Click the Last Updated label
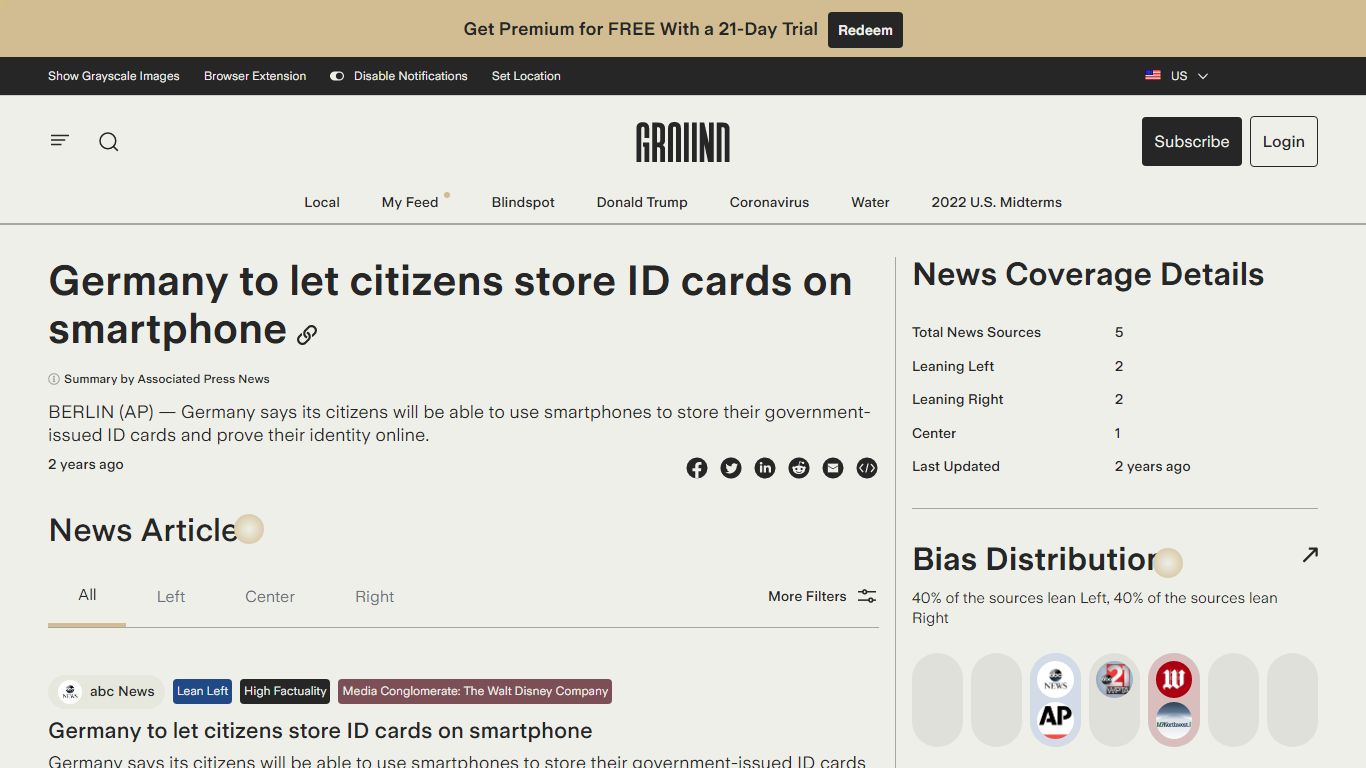Screen dimensions: 1366x768 point(955,466)
